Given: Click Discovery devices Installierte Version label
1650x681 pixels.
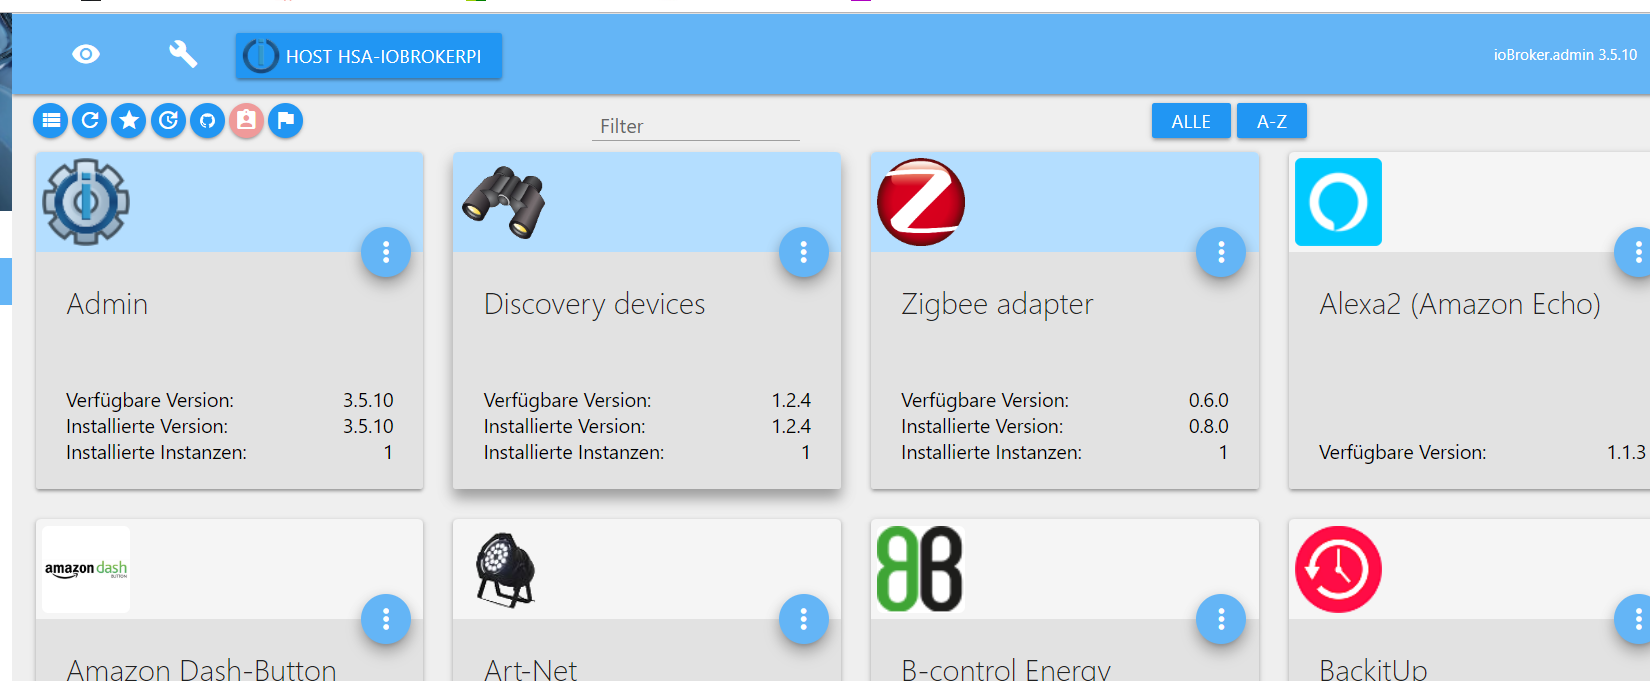Looking at the screenshot, I should point(564,426).
